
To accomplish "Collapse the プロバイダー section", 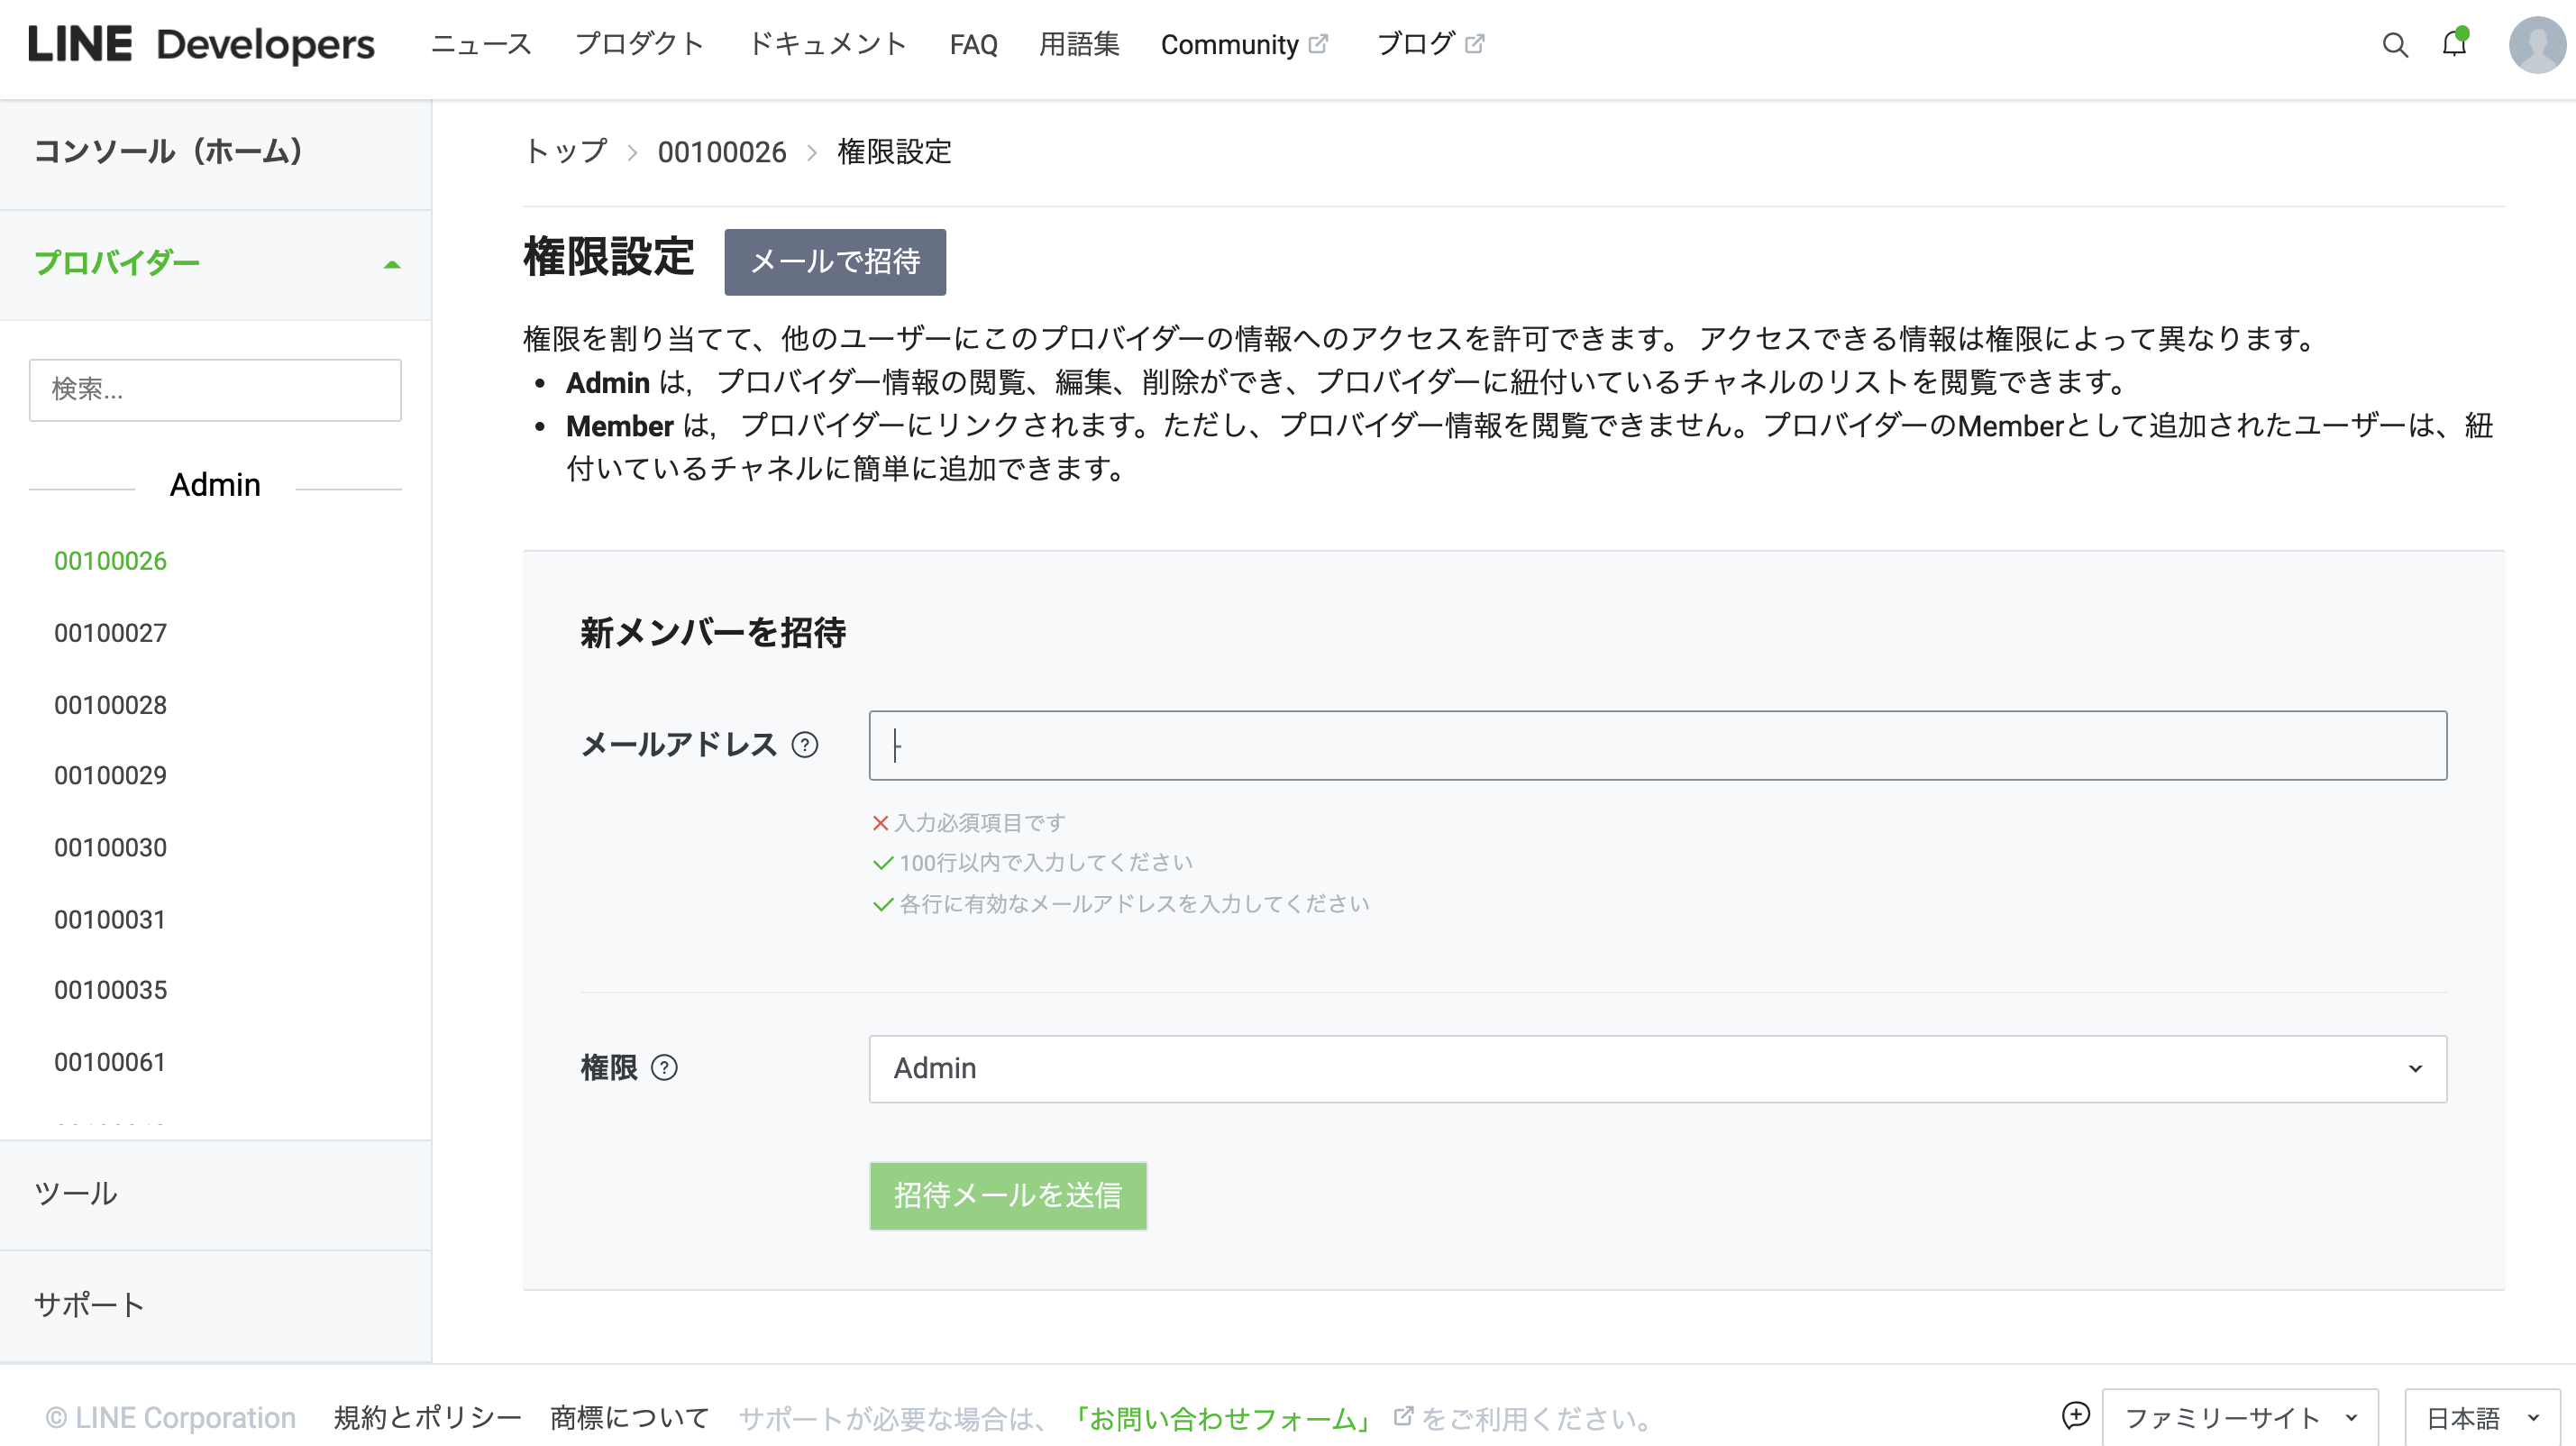I will pos(391,264).
